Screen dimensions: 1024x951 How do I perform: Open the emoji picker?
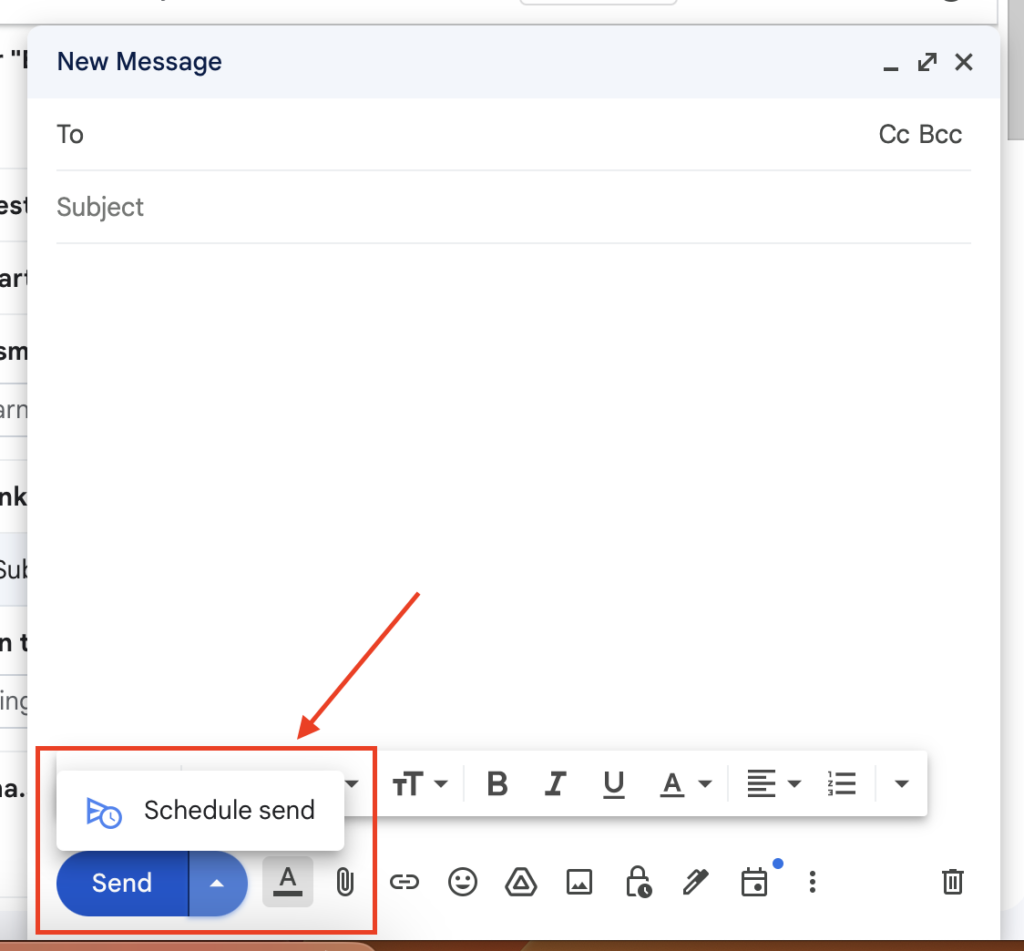[462, 882]
